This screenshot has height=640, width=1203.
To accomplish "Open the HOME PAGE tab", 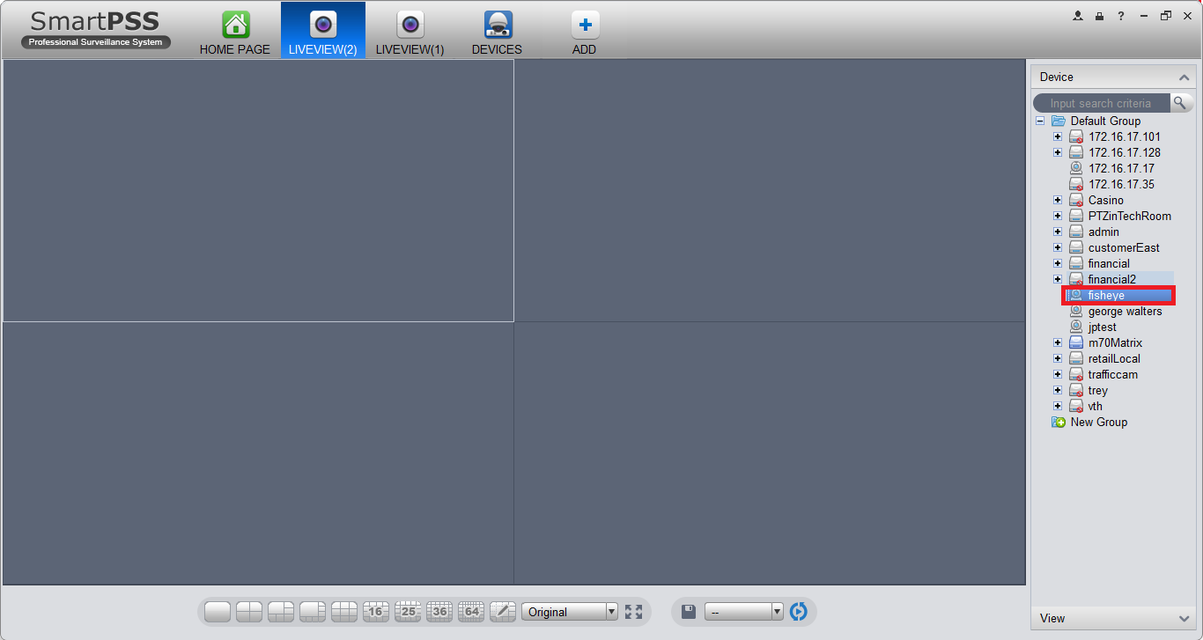I will (x=235, y=32).
